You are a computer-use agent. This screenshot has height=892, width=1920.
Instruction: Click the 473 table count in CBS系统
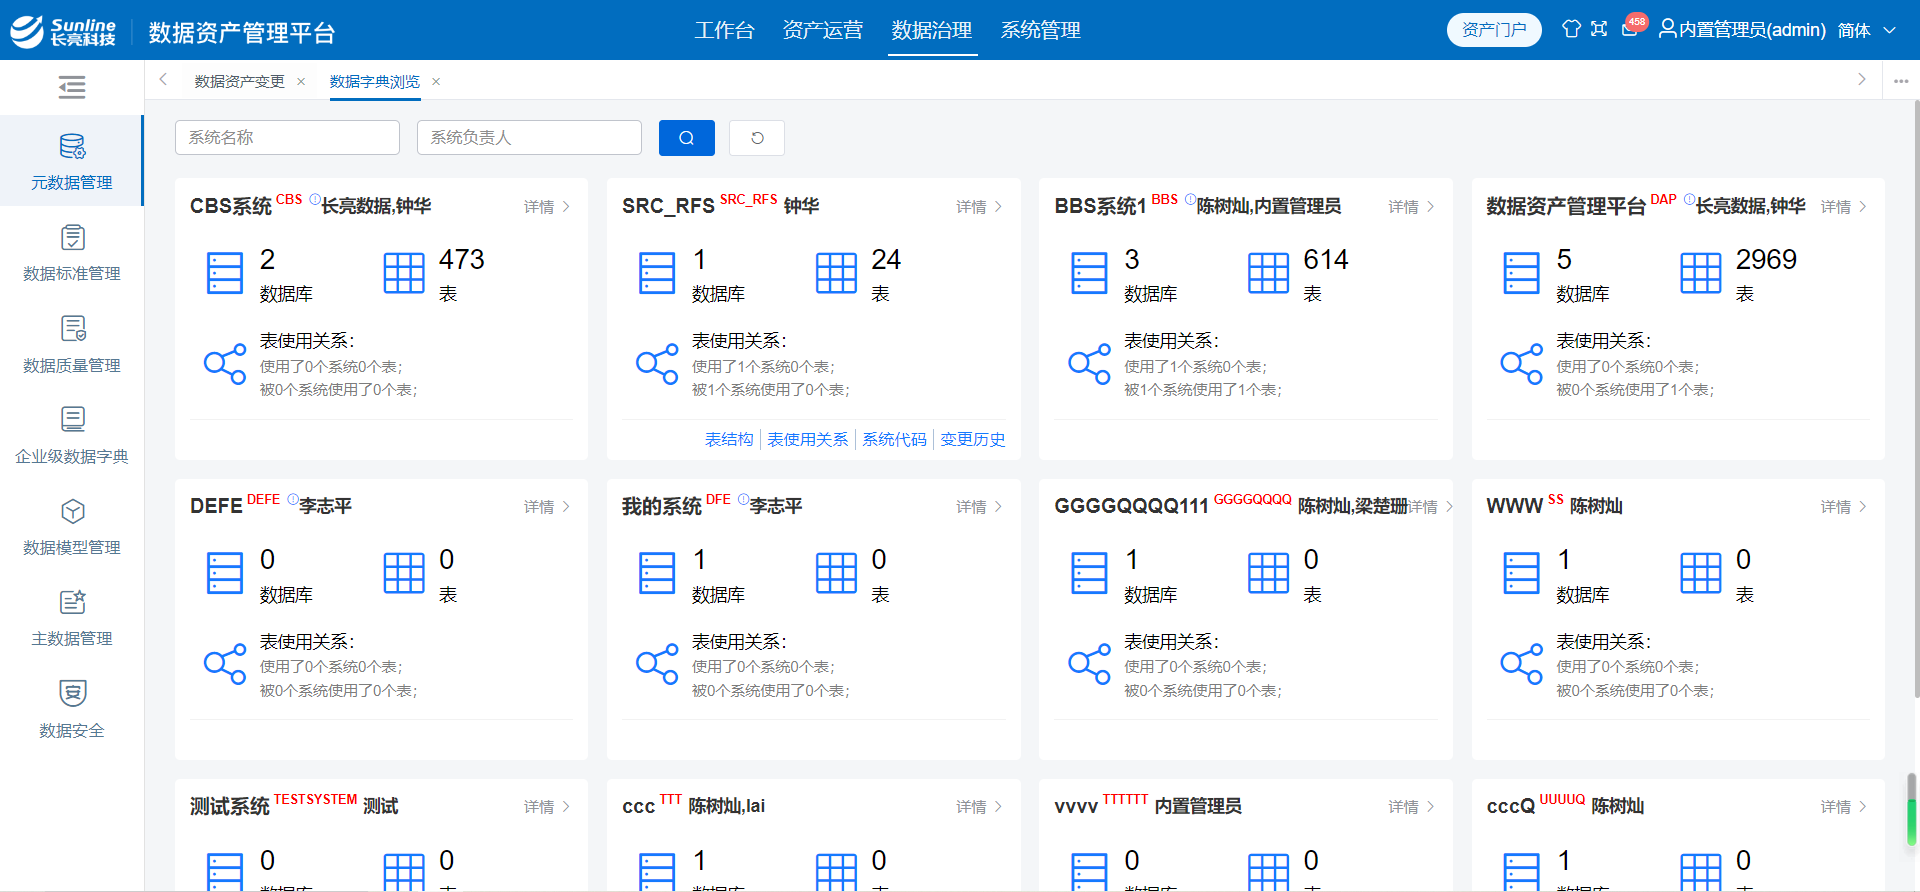pyautogui.click(x=462, y=260)
